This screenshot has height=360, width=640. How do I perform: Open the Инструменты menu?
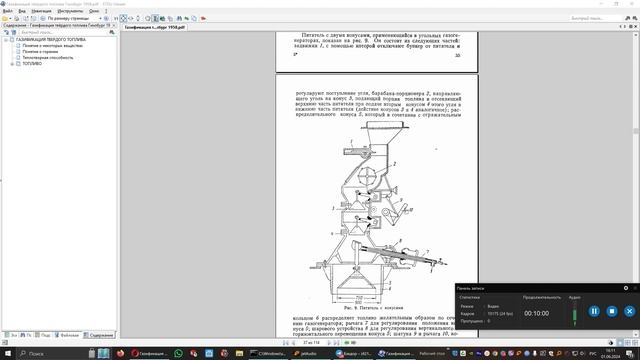coord(70,11)
